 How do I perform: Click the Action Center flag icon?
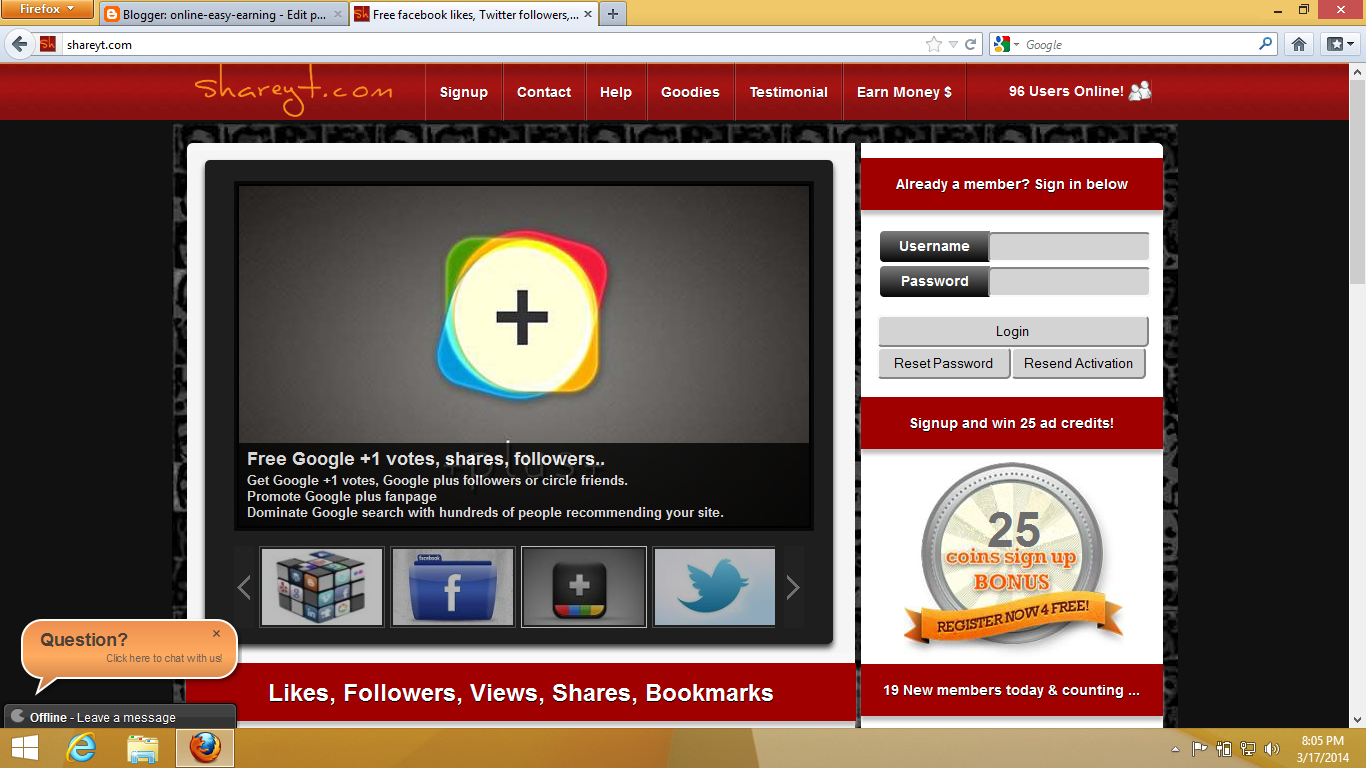tap(1199, 748)
